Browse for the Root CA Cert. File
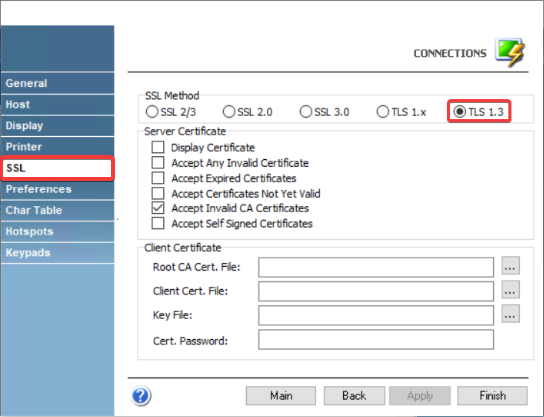 510,266
